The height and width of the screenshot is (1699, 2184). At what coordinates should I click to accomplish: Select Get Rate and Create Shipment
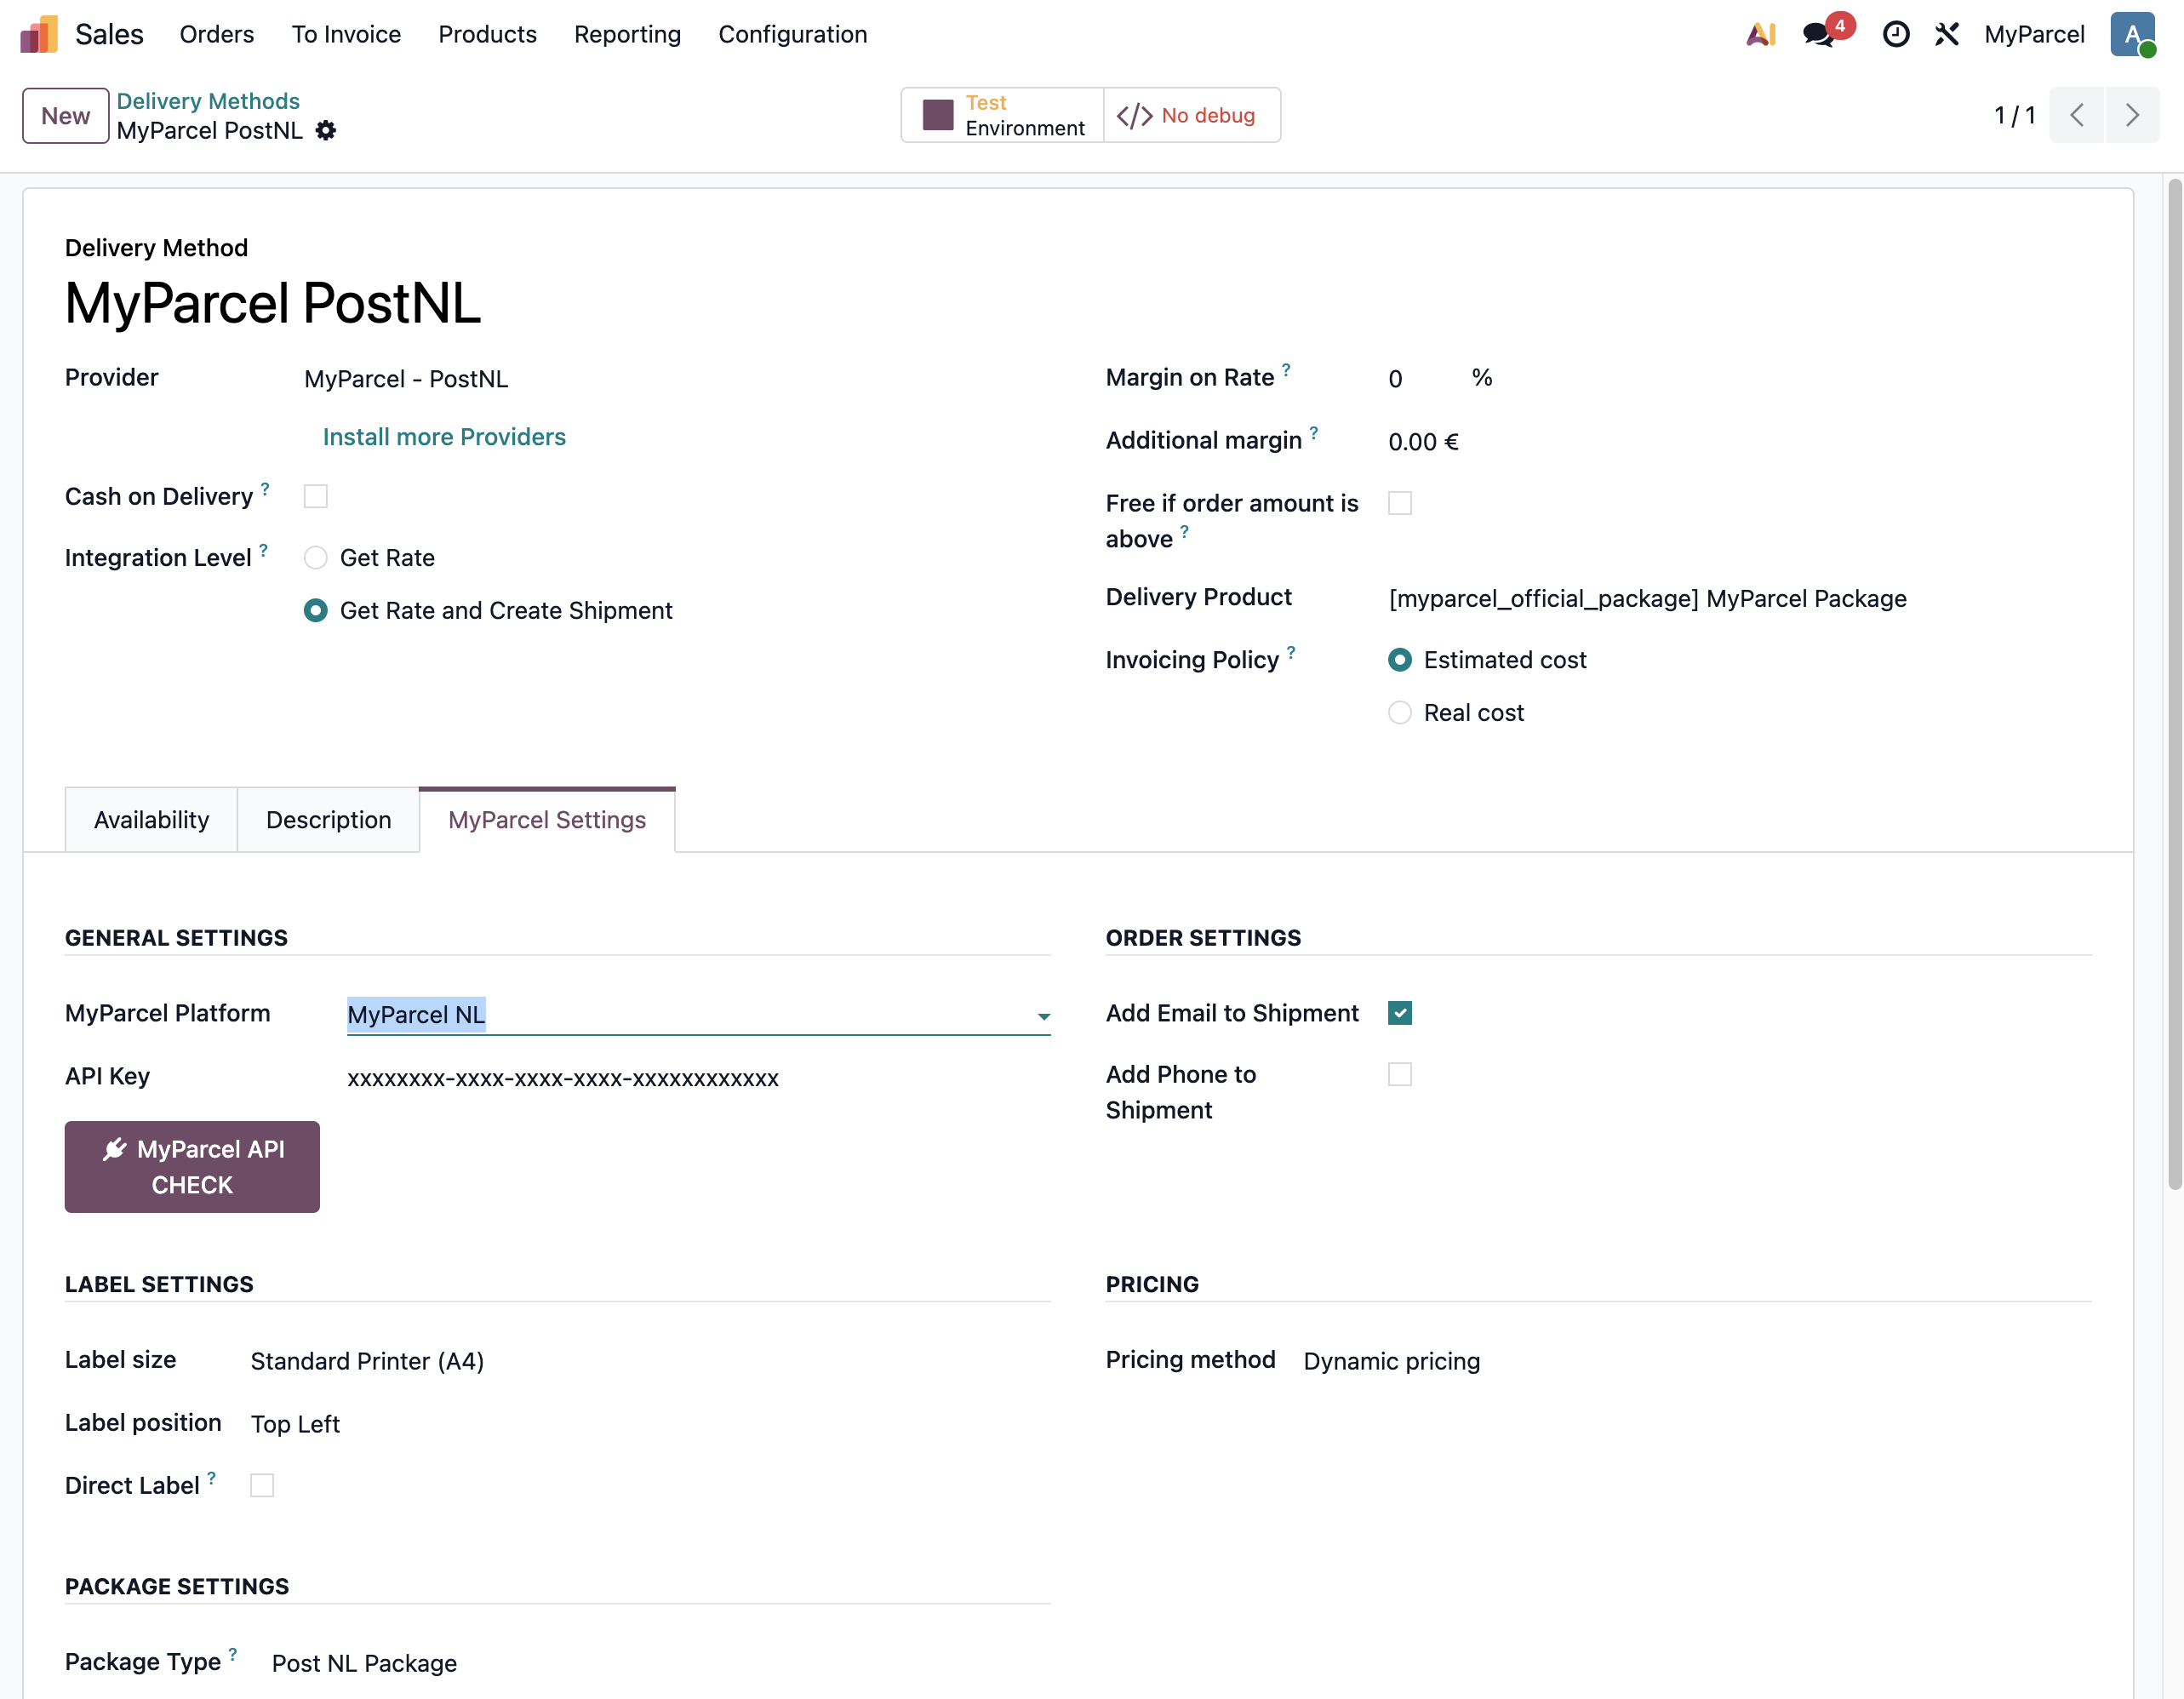click(x=315, y=611)
